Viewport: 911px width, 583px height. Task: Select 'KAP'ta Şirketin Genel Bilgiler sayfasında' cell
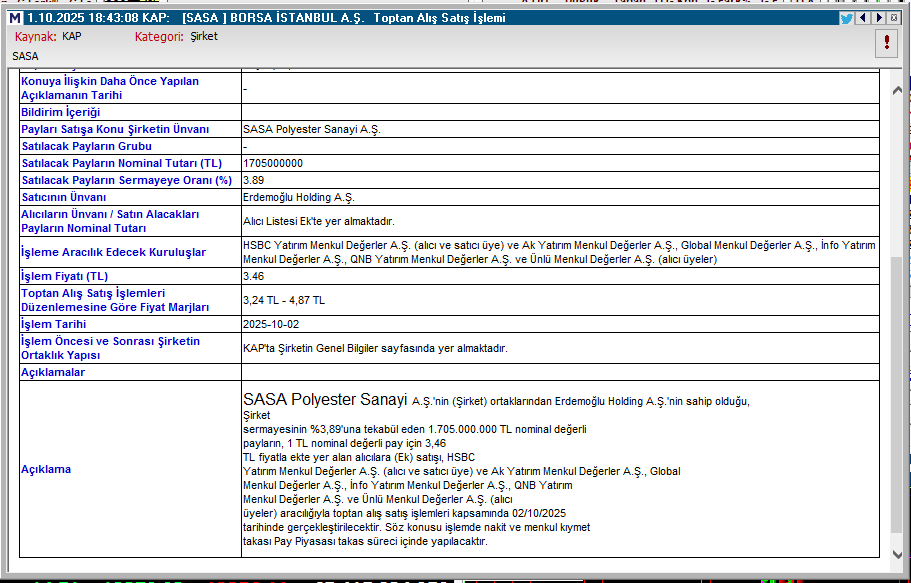[x=560, y=348]
